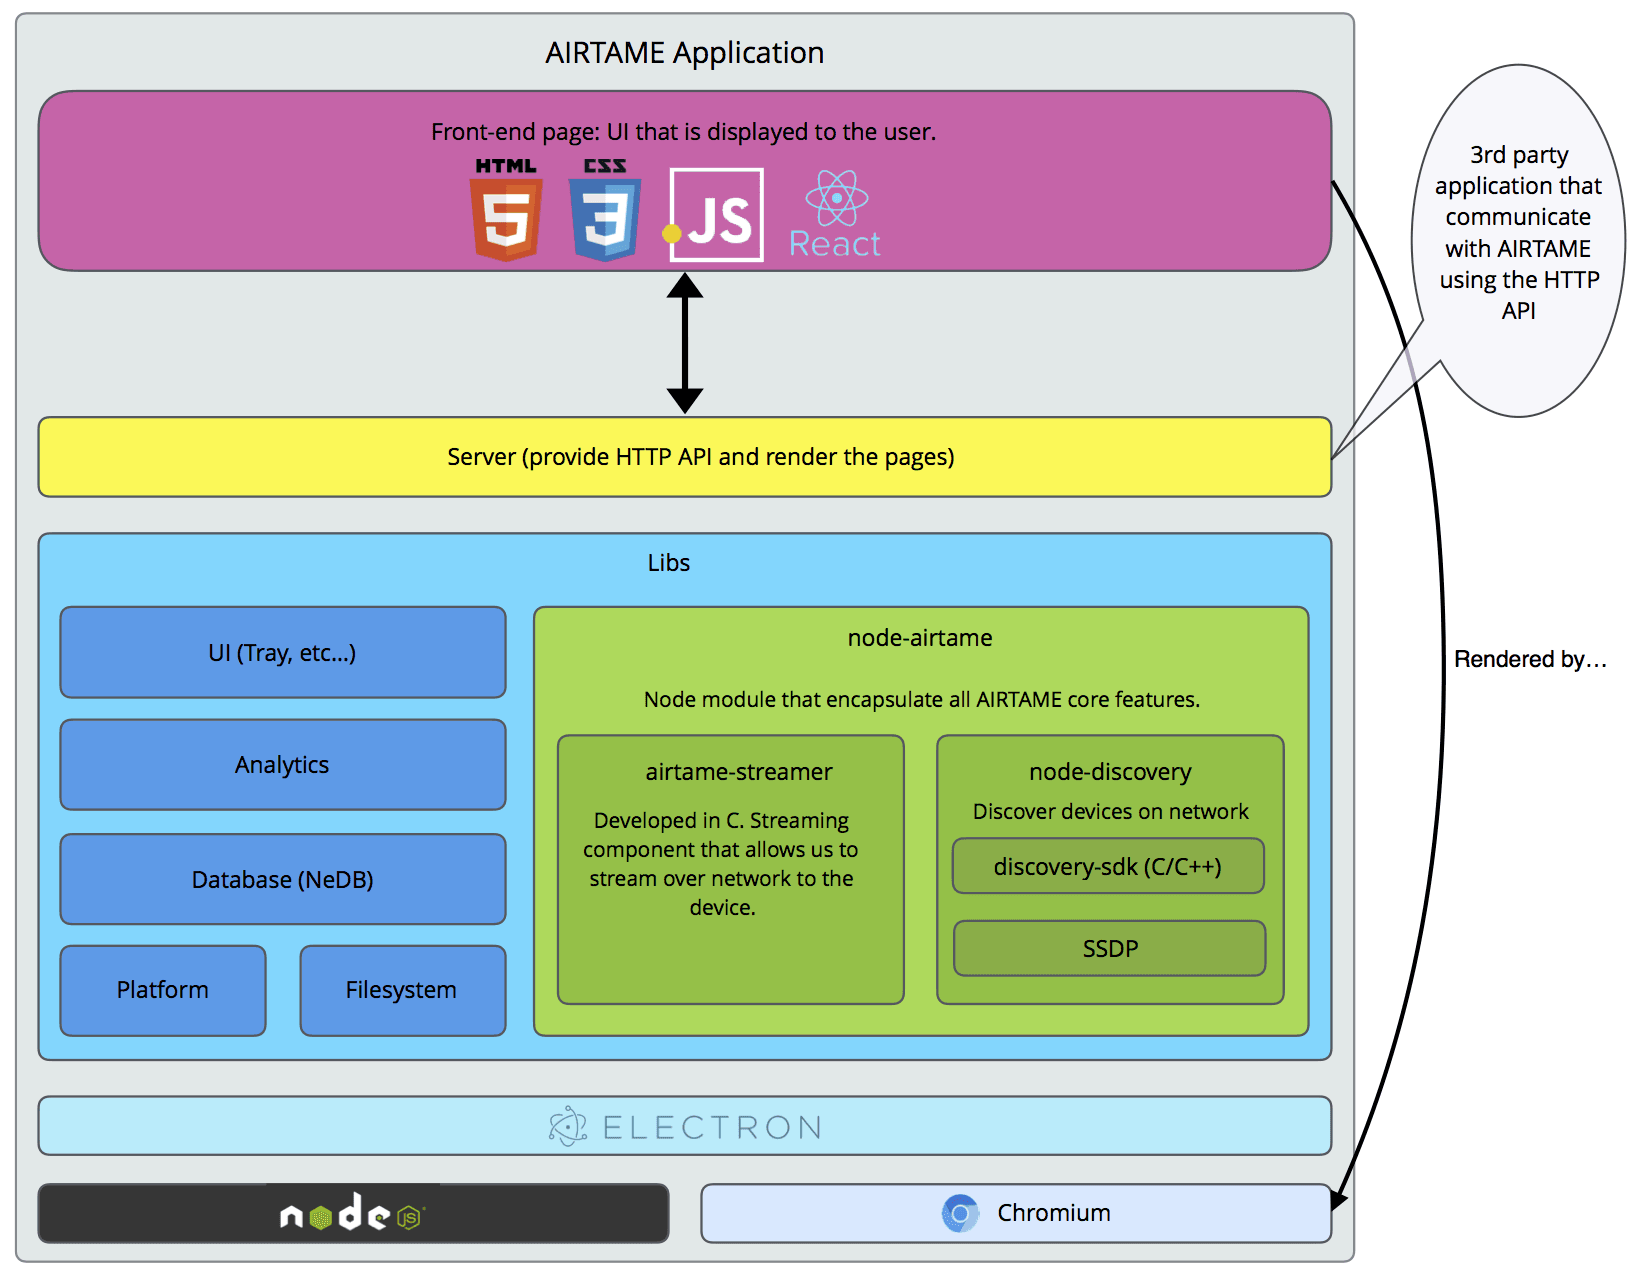Screen dimensions: 1650x1275
Task: Click 'Discover devices on network' text
Action: [1111, 811]
